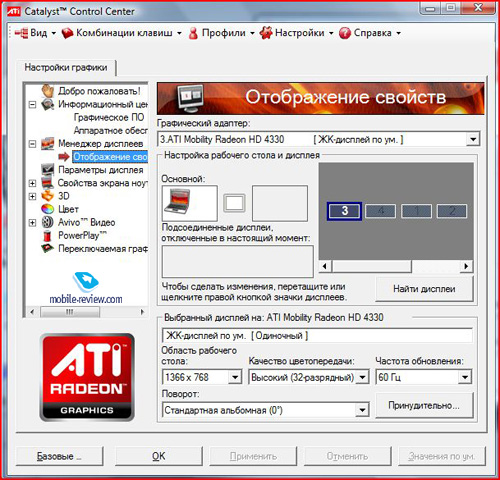
Task: Click the Базовые button
Action: coord(59,456)
